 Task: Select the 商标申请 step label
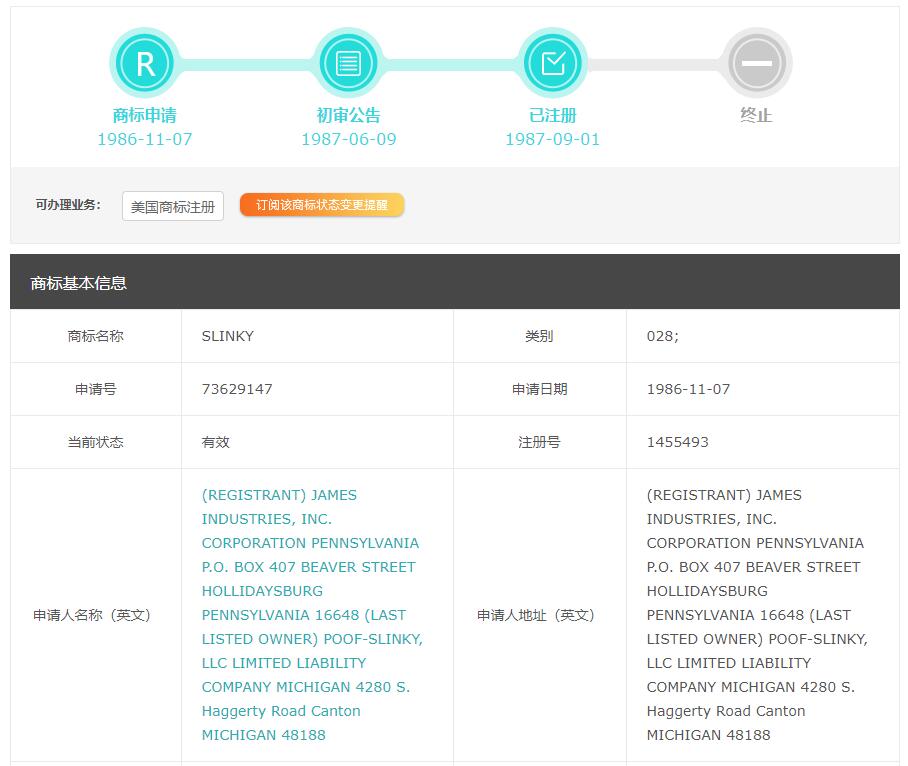pyautogui.click(x=145, y=115)
